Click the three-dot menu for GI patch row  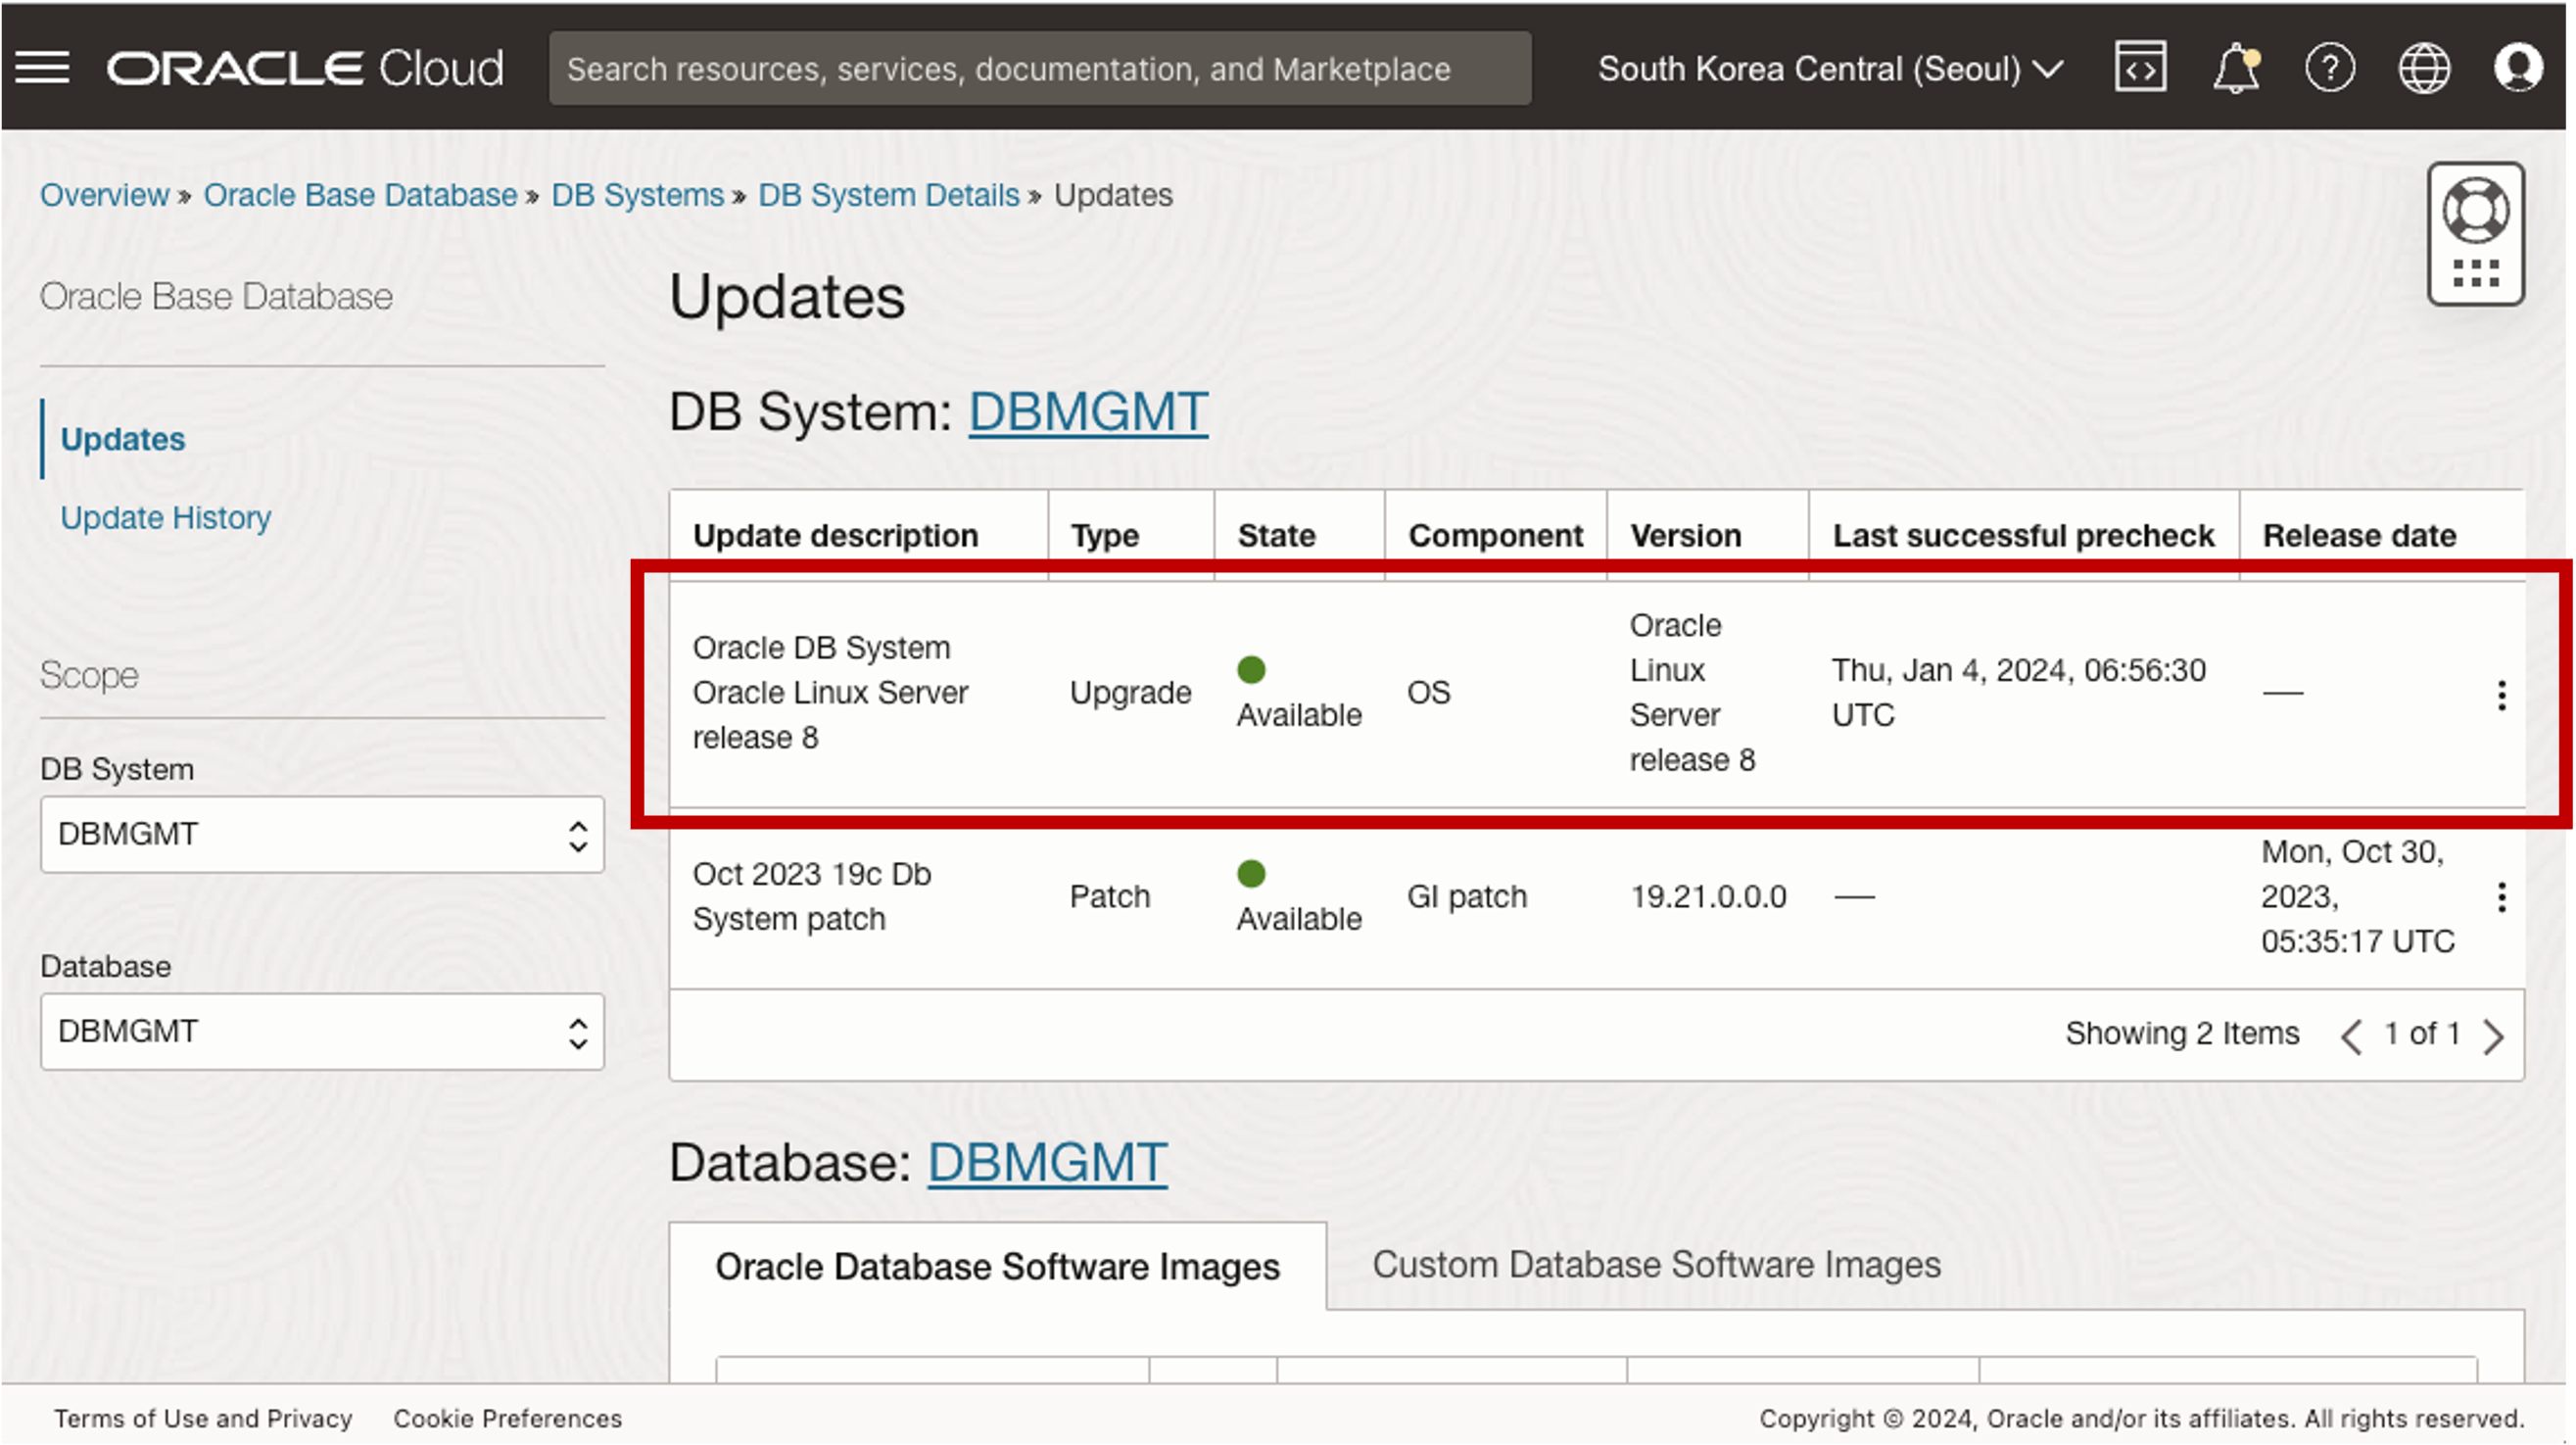point(2500,896)
